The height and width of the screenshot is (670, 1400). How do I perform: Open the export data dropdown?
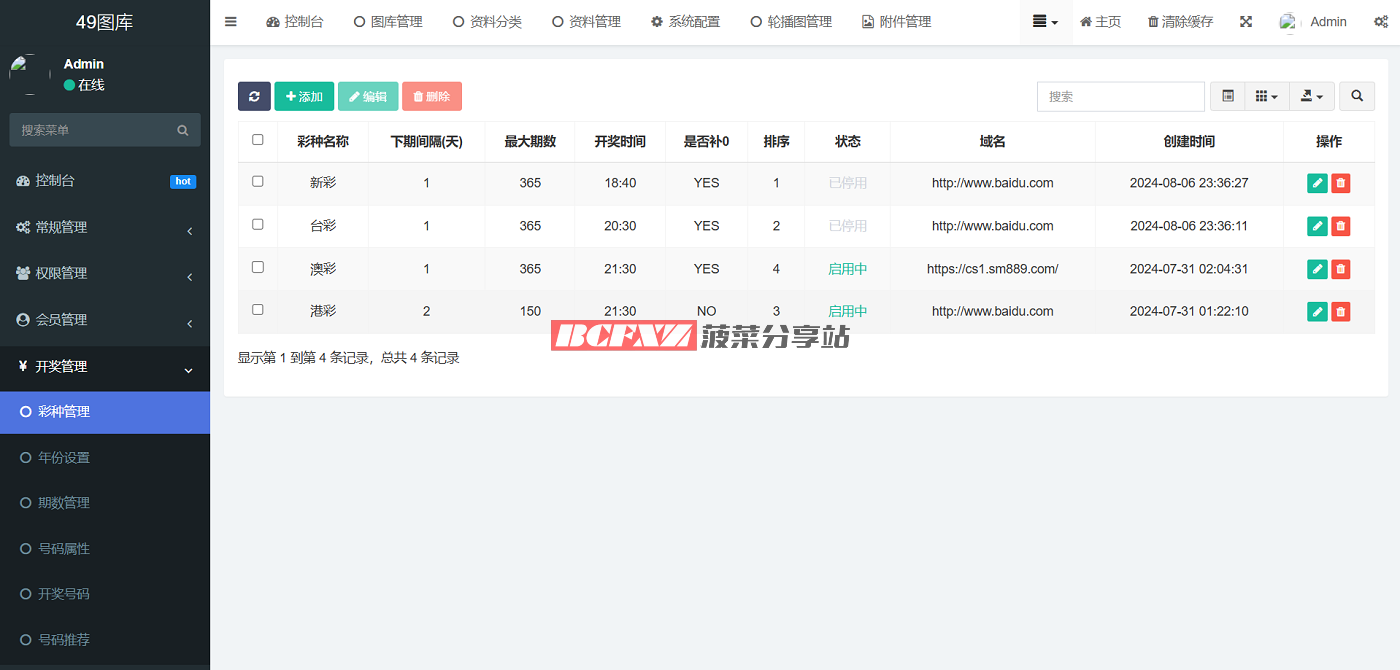pyautogui.click(x=1312, y=97)
